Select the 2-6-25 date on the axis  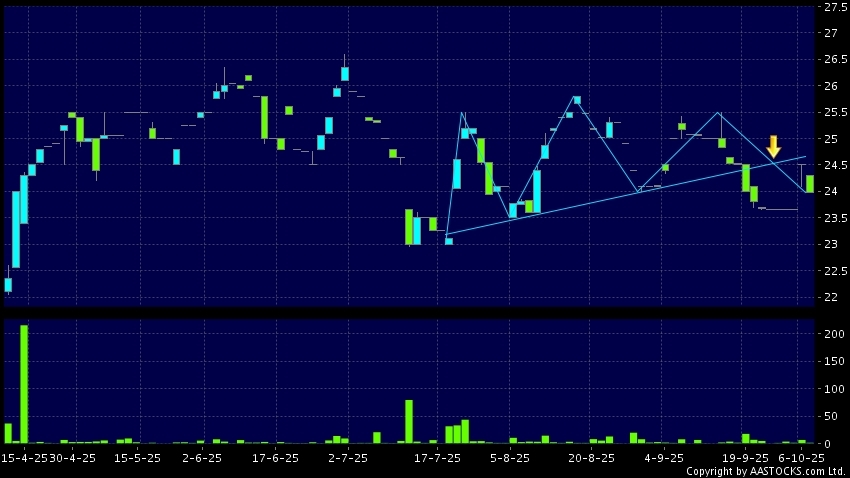tap(202, 458)
